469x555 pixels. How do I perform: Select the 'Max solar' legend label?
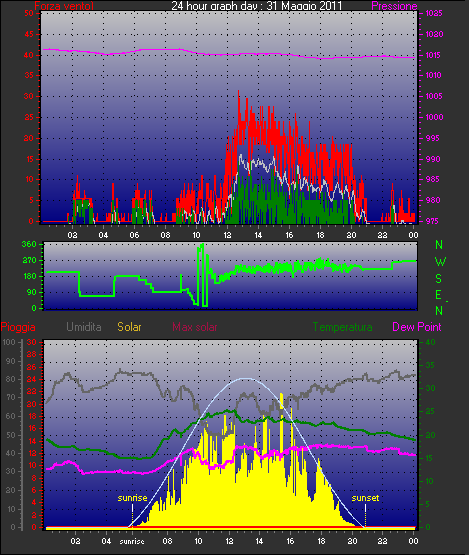(195, 327)
